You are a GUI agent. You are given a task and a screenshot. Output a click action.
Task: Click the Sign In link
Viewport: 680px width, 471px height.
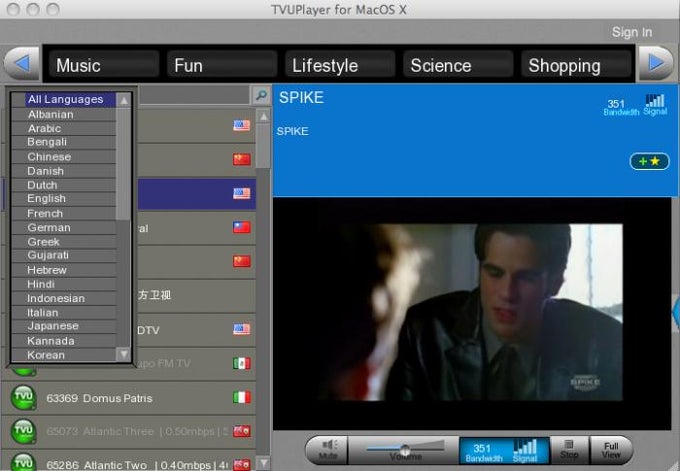pos(632,32)
